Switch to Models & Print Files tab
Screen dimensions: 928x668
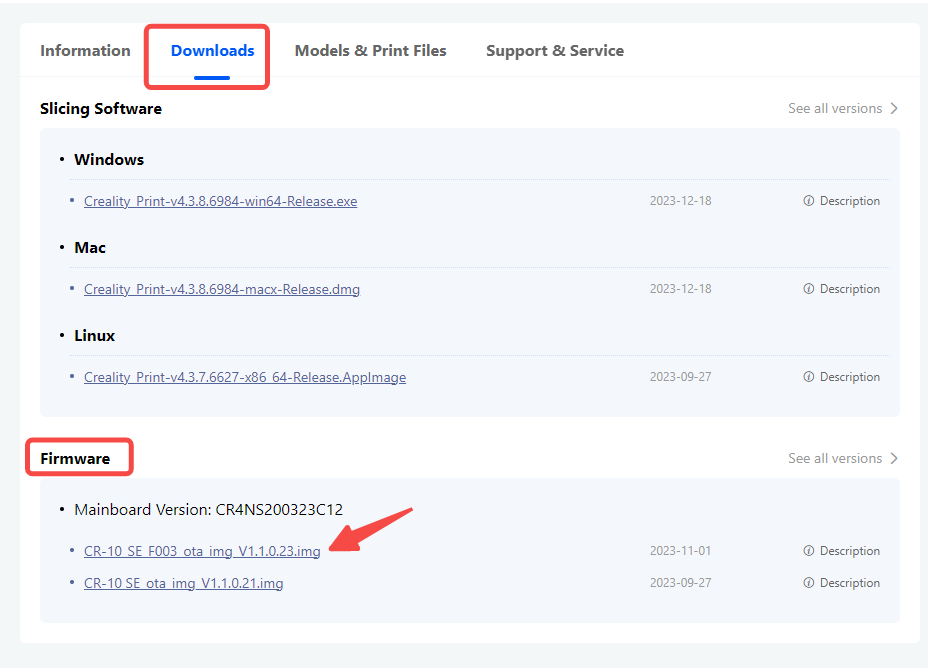pyautogui.click(x=370, y=51)
